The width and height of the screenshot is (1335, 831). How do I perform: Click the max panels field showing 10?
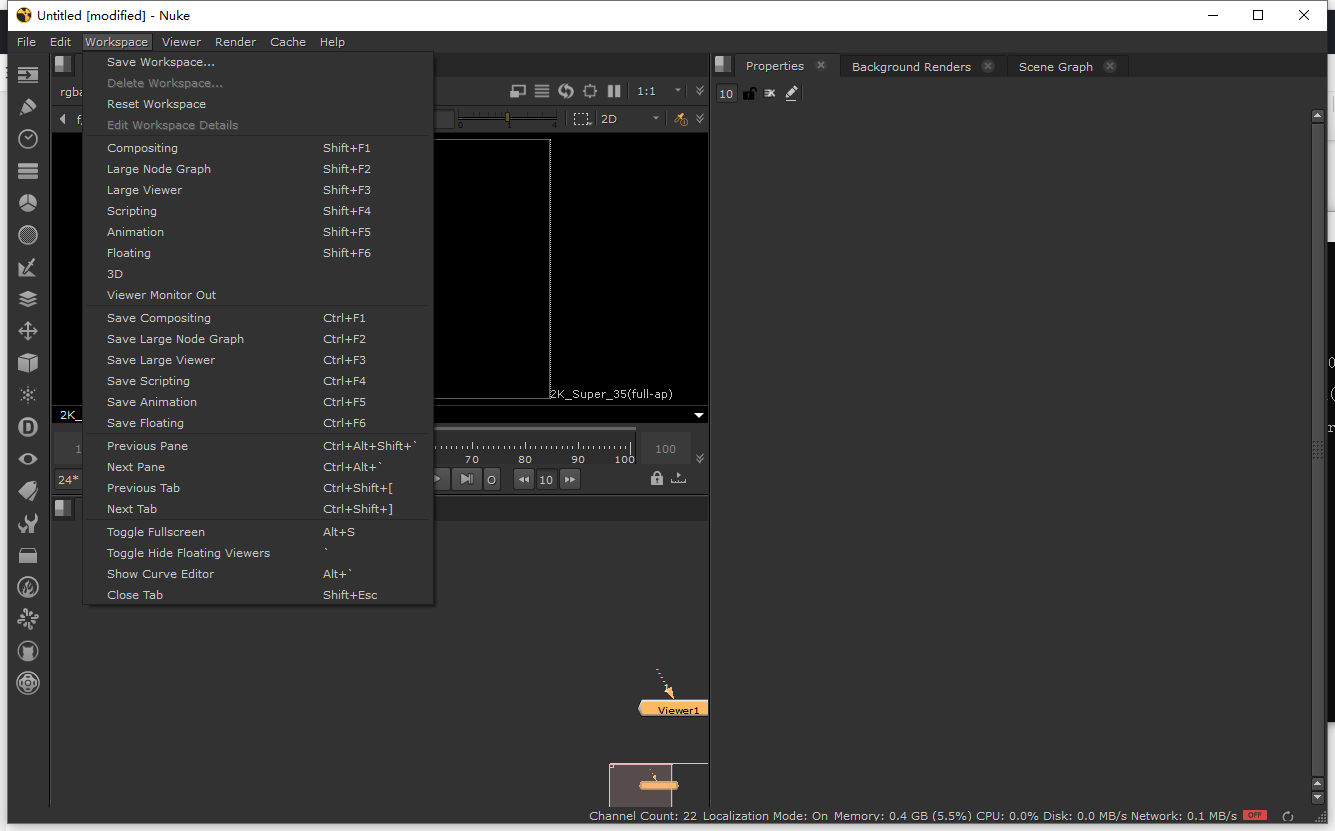pos(726,93)
